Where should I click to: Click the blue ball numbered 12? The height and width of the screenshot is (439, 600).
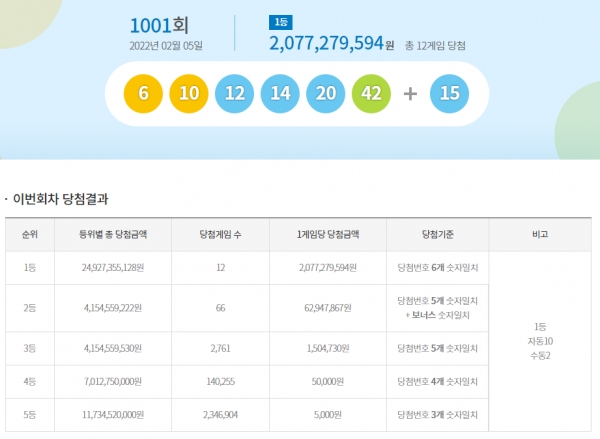235,94
